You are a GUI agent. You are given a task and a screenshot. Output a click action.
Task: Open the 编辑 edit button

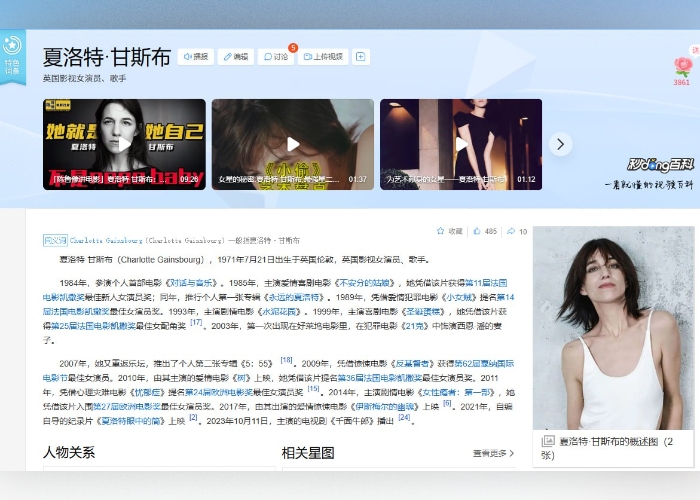tap(236, 57)
